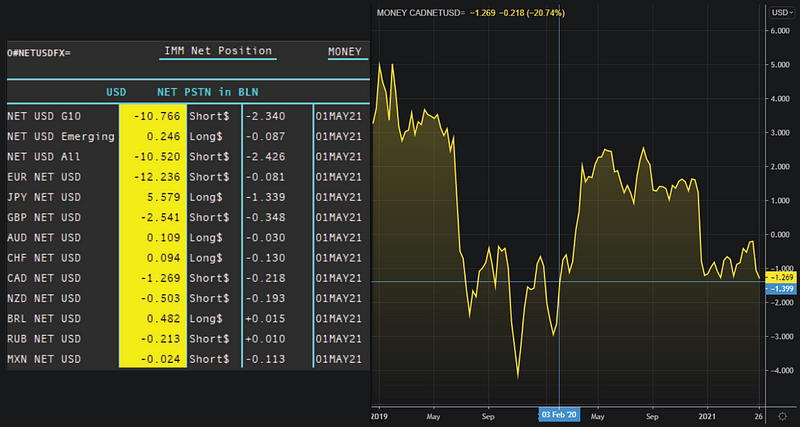The image size is (800, 427).
Task: Click the -10.520 value cell
Action: [158, 157]
